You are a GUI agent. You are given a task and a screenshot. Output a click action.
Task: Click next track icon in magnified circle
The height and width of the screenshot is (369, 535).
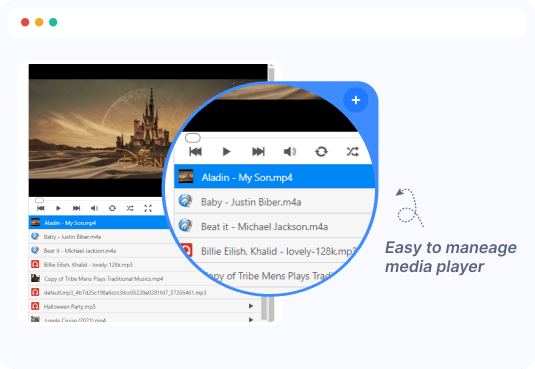pyautogui.click(x=258, y=152)
